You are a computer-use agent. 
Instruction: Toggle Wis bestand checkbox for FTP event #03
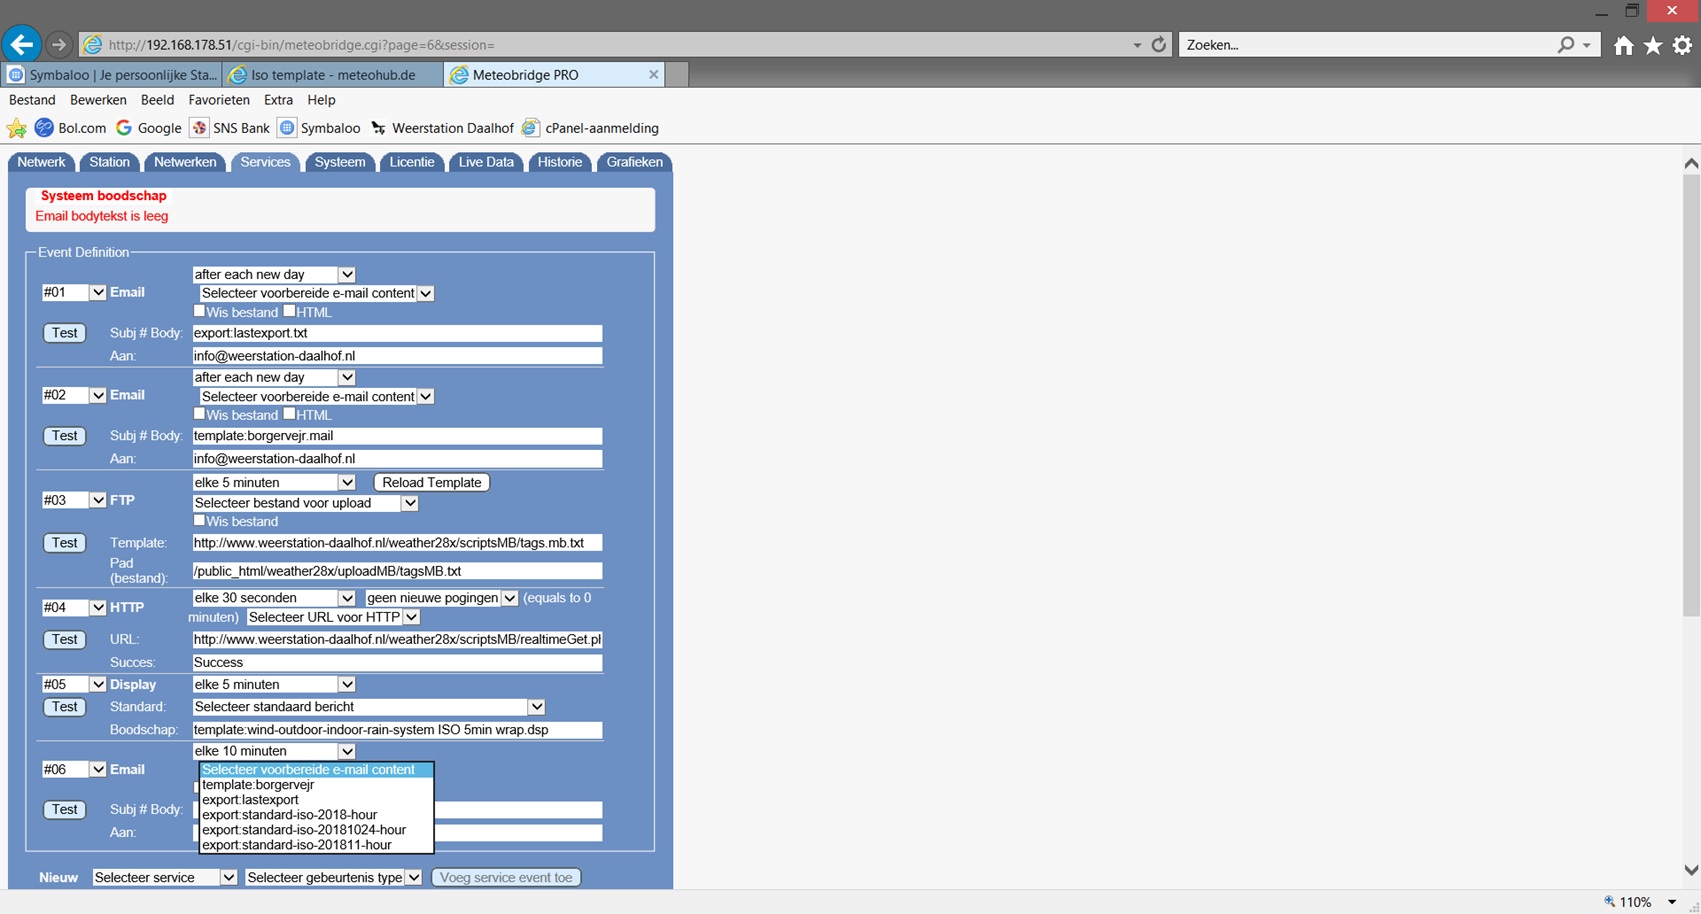[199, 520]
